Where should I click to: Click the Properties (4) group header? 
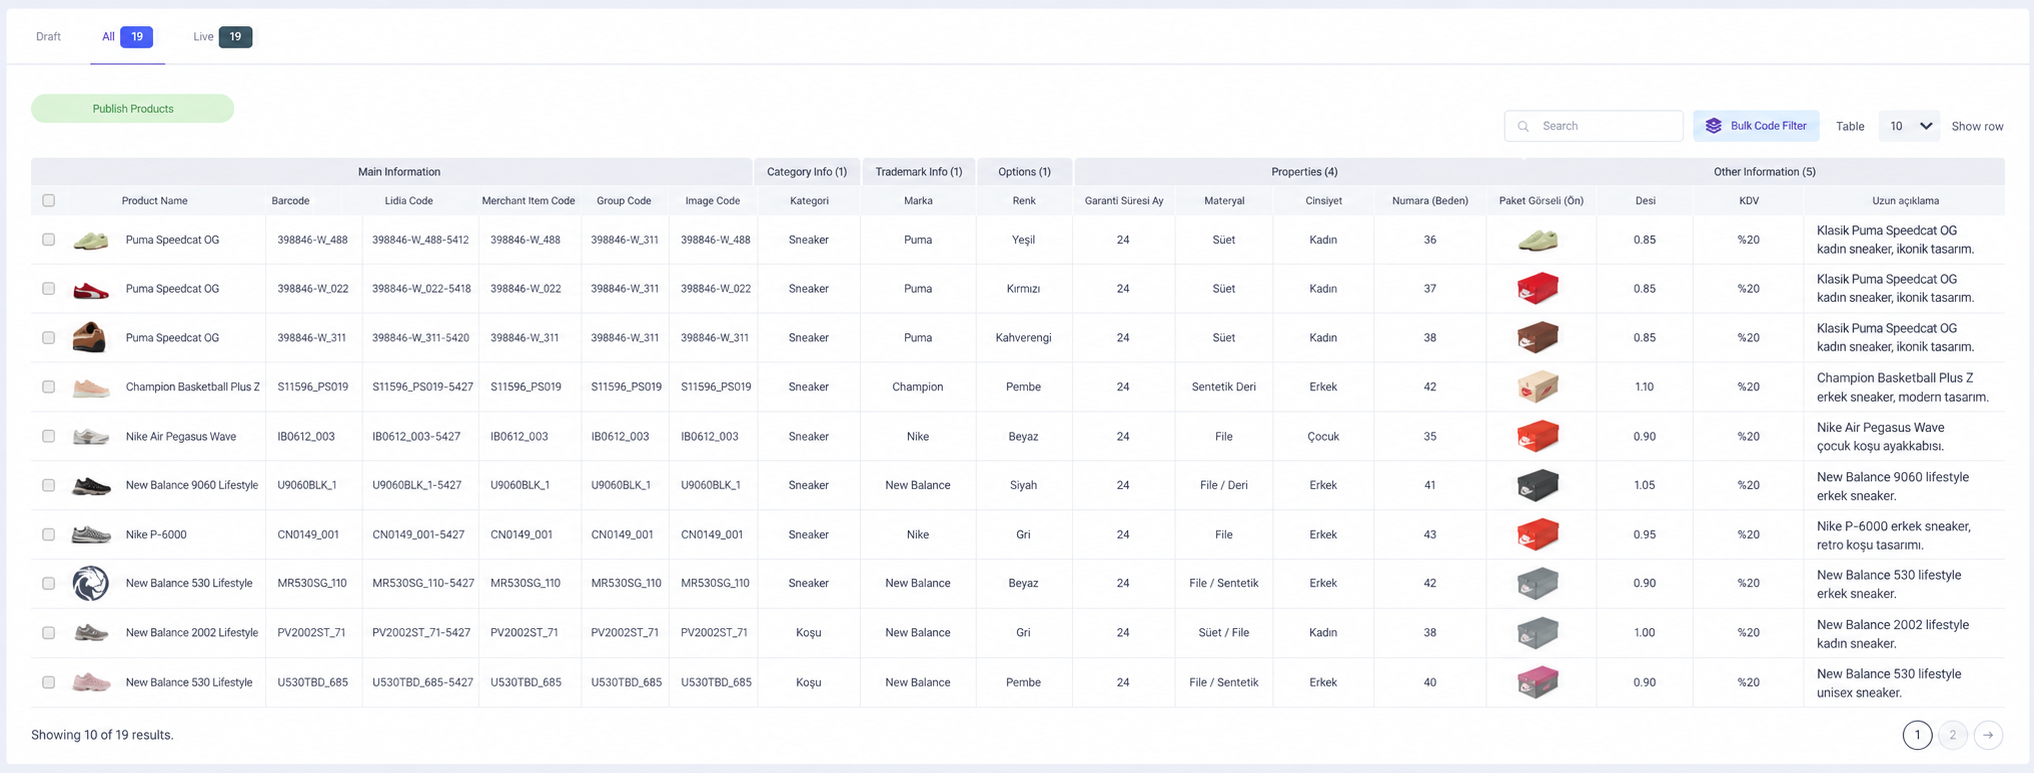tap(1304, 172)
